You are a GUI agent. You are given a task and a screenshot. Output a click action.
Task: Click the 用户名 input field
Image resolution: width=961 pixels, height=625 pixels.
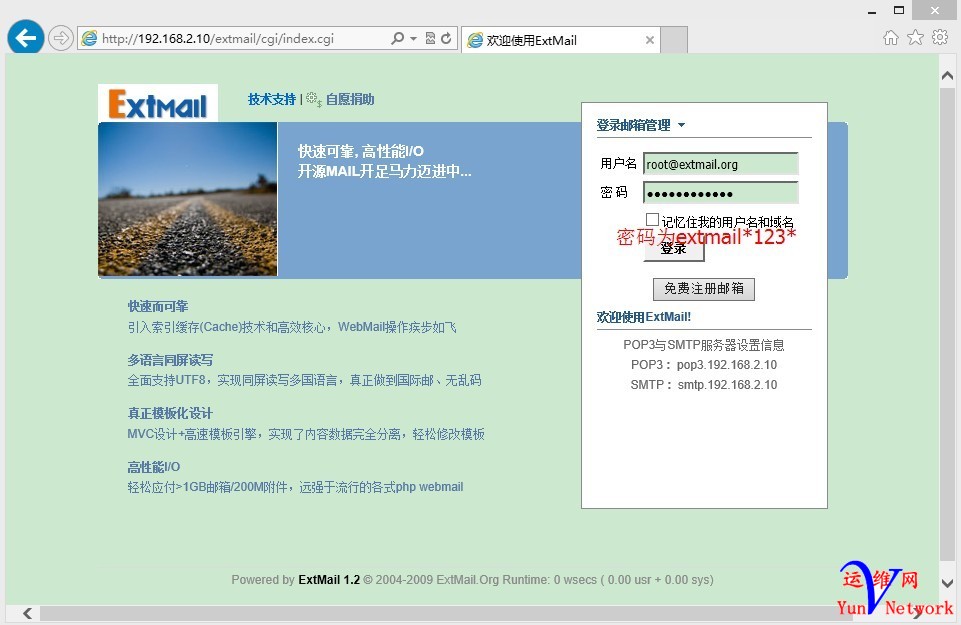pyautogui.click(x=721, y=164)
